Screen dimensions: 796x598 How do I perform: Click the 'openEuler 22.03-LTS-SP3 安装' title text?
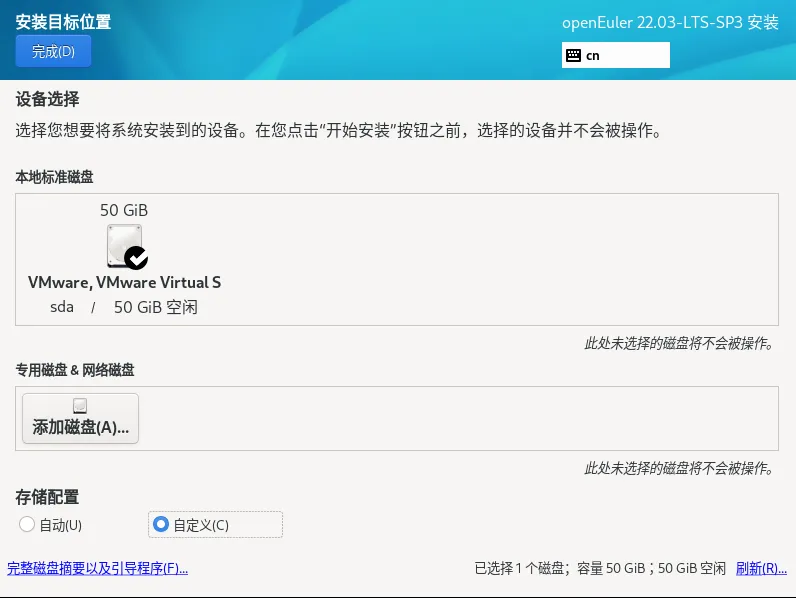click(x=670, y=22)
